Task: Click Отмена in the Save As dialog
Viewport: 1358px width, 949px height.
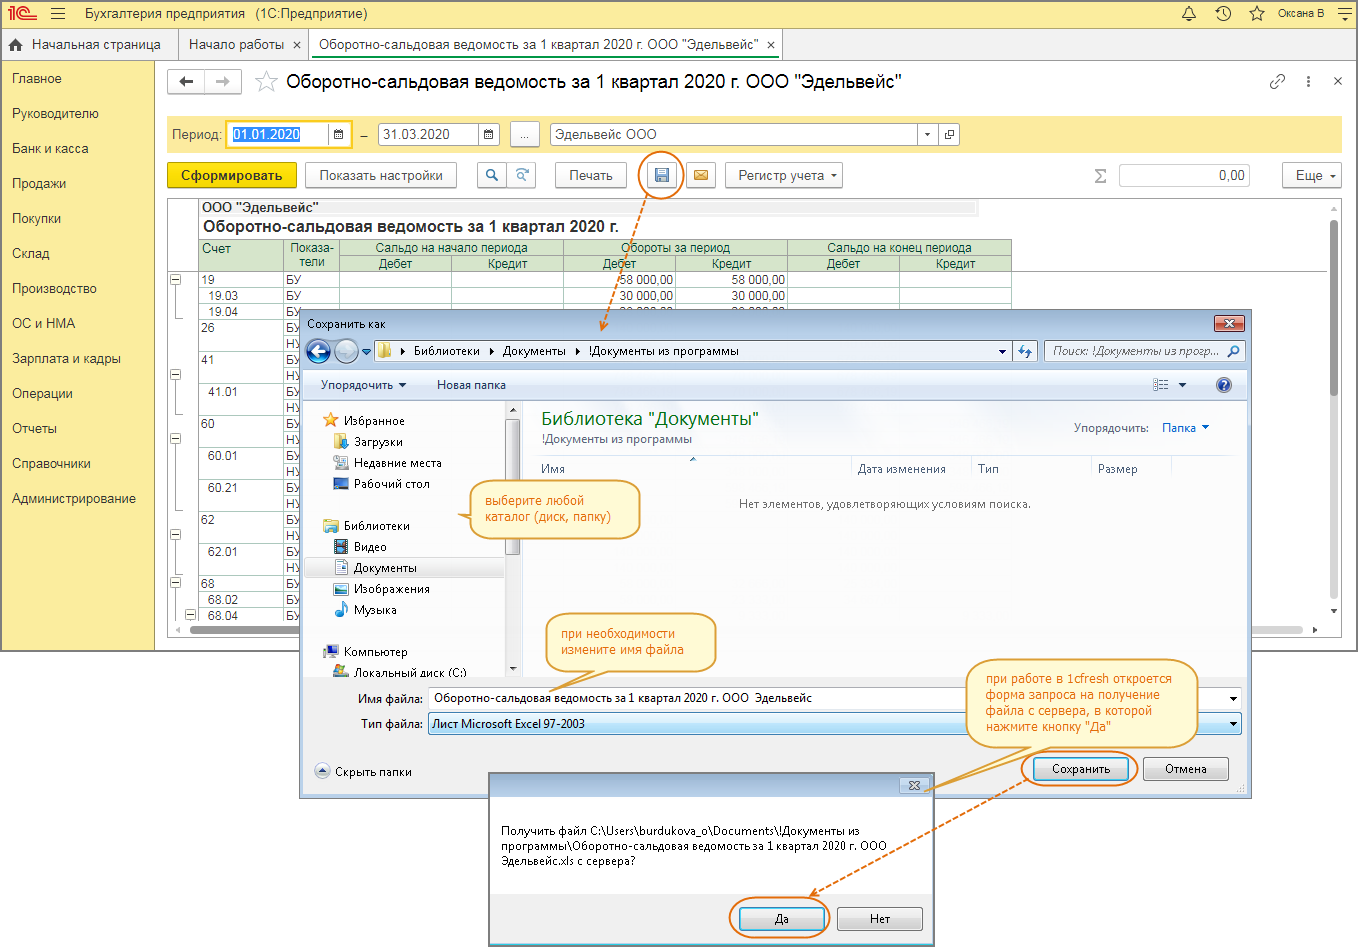Action: click(1185, 769)
